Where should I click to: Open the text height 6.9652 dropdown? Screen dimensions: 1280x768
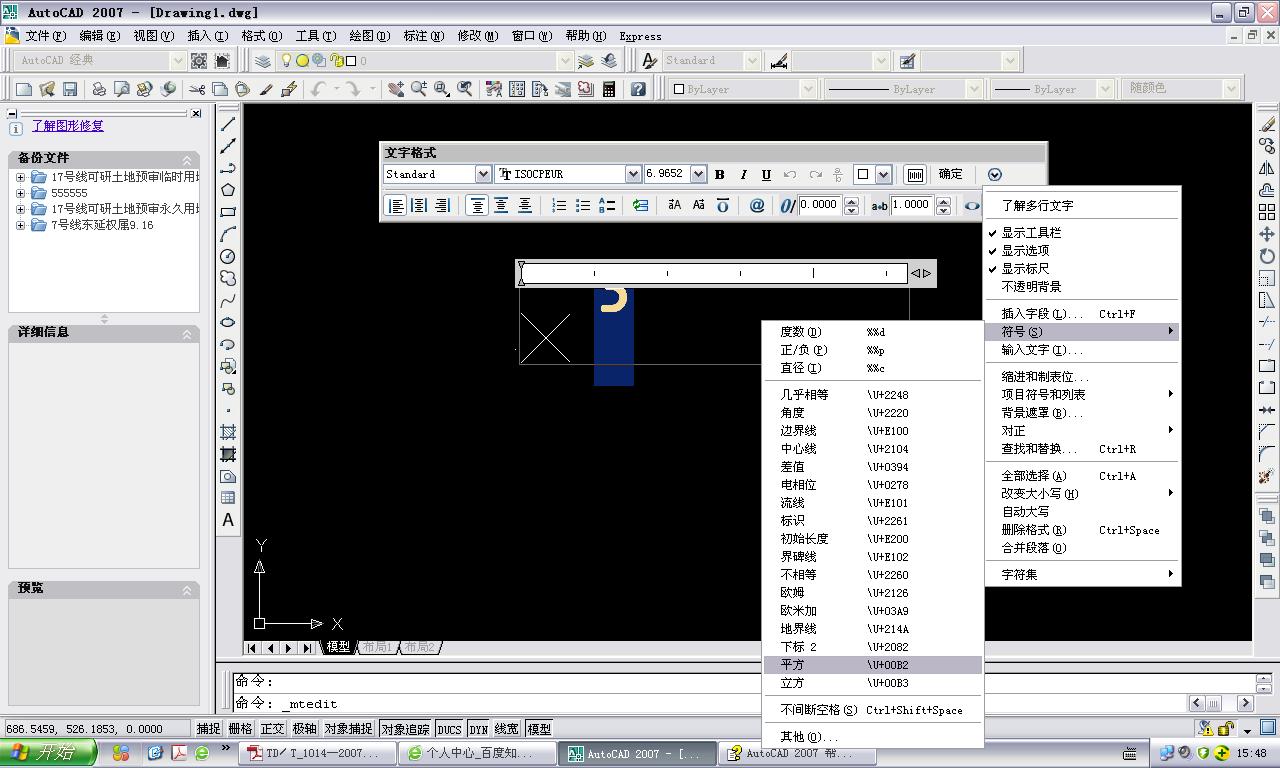coord(698,174)
